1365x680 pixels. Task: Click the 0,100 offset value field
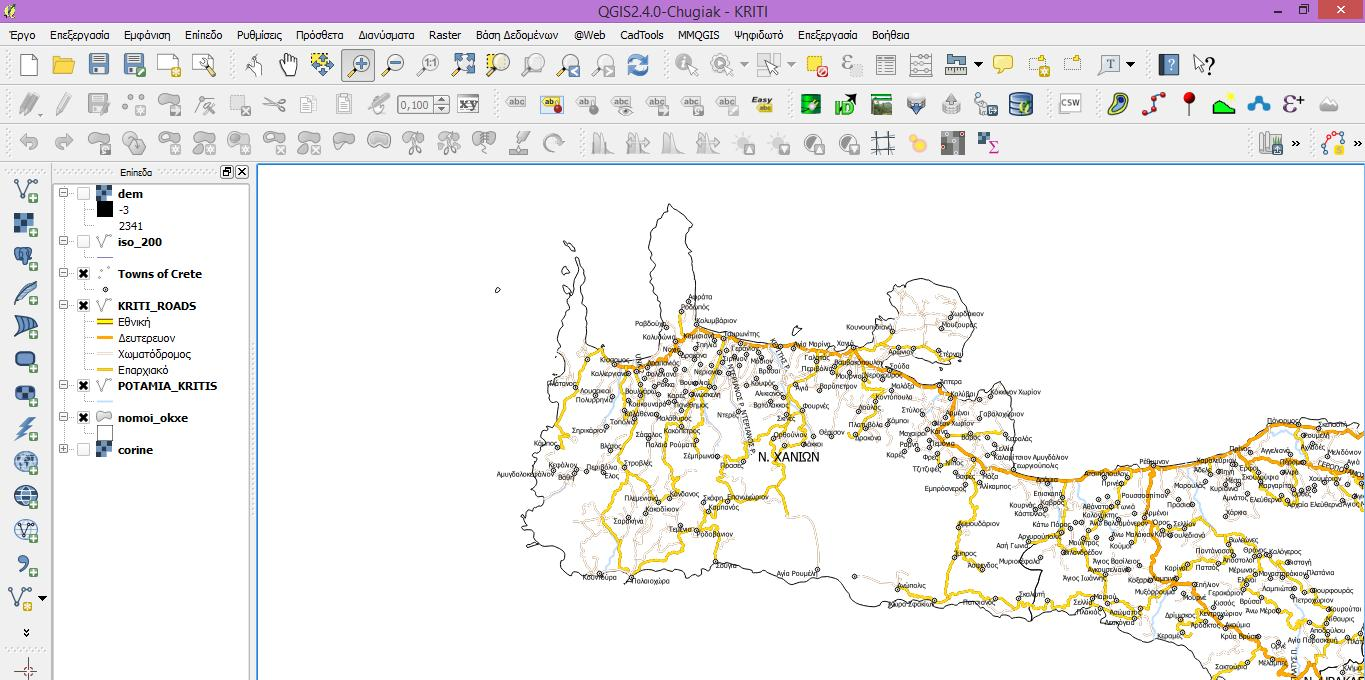pyautogui.click(x=415, y=104)
